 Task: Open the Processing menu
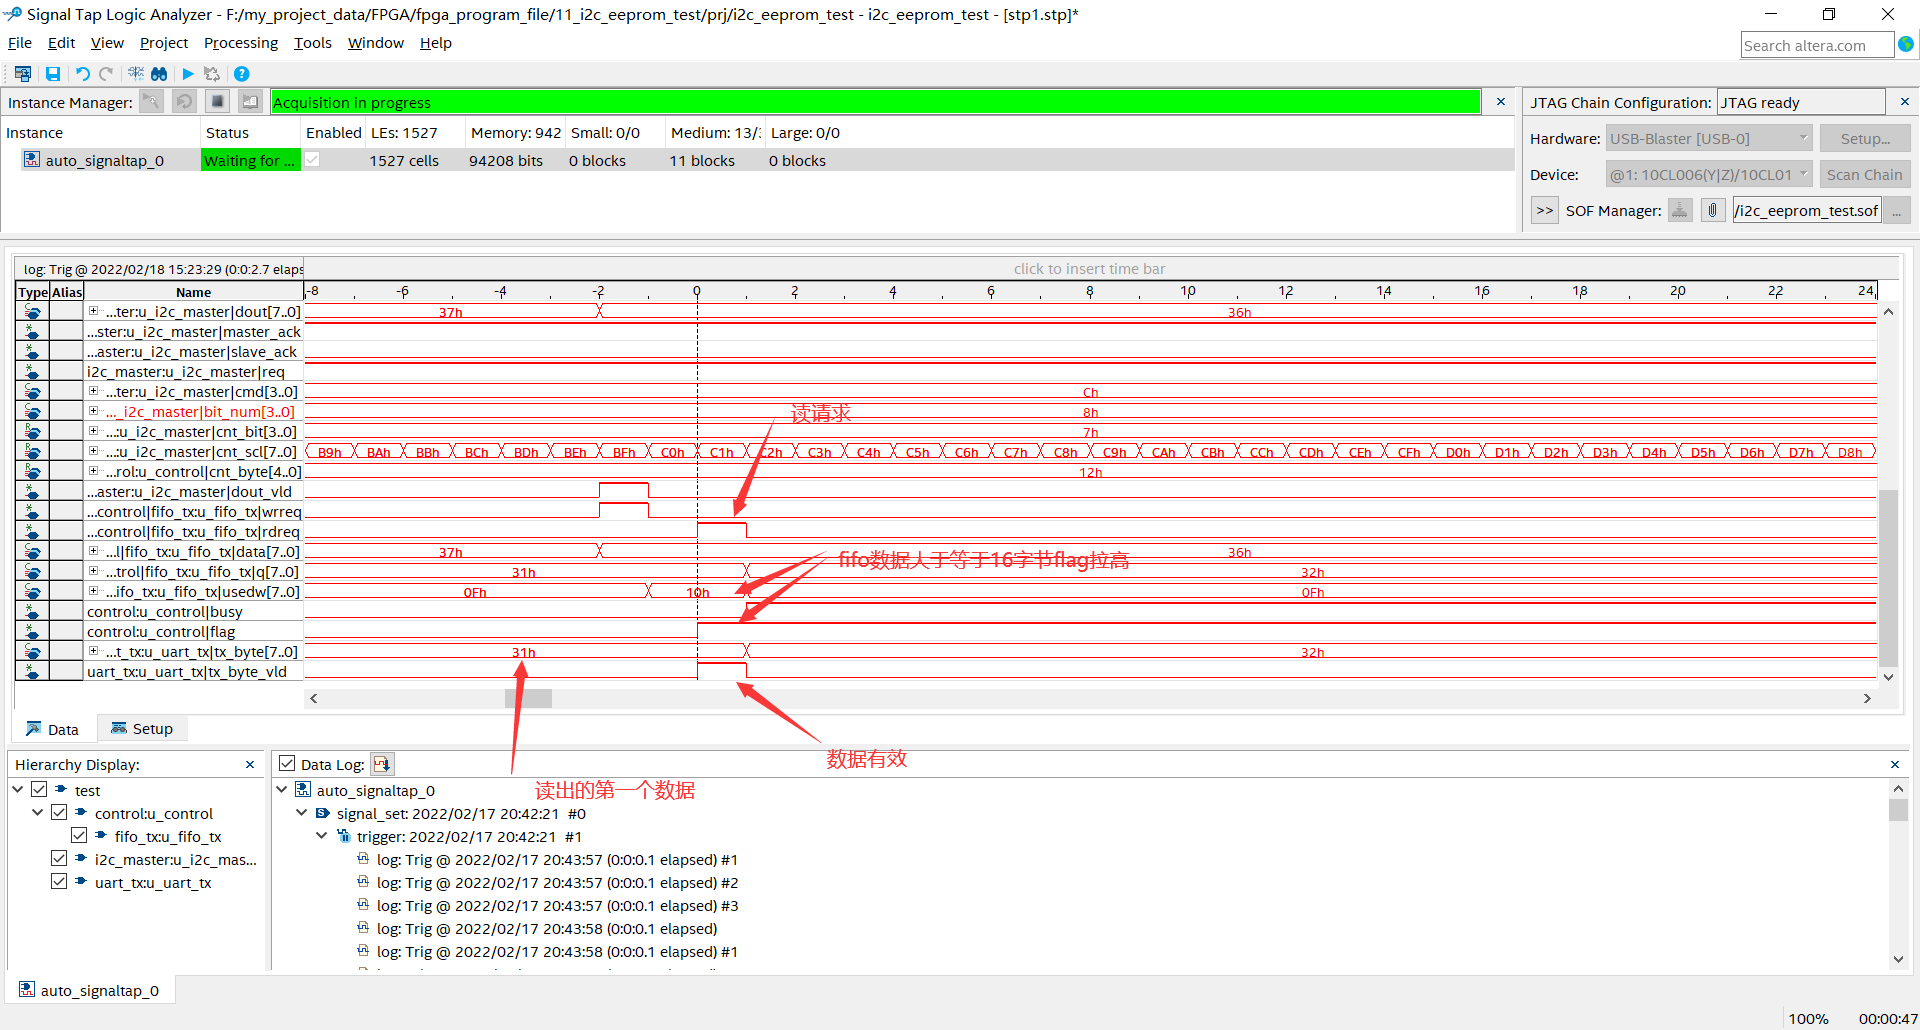(240, 42)
